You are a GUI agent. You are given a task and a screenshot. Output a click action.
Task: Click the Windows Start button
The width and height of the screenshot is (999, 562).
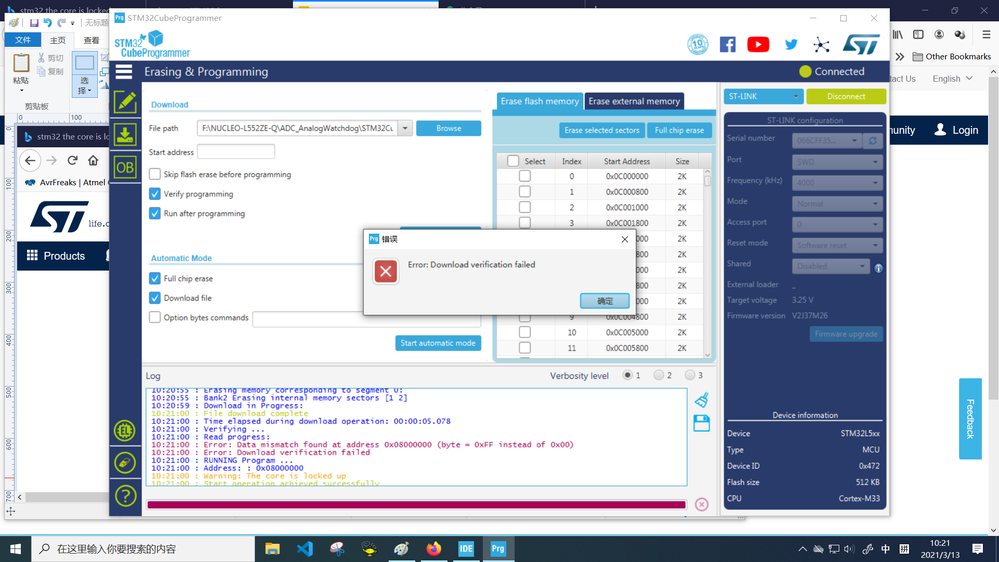click(15, 549)
